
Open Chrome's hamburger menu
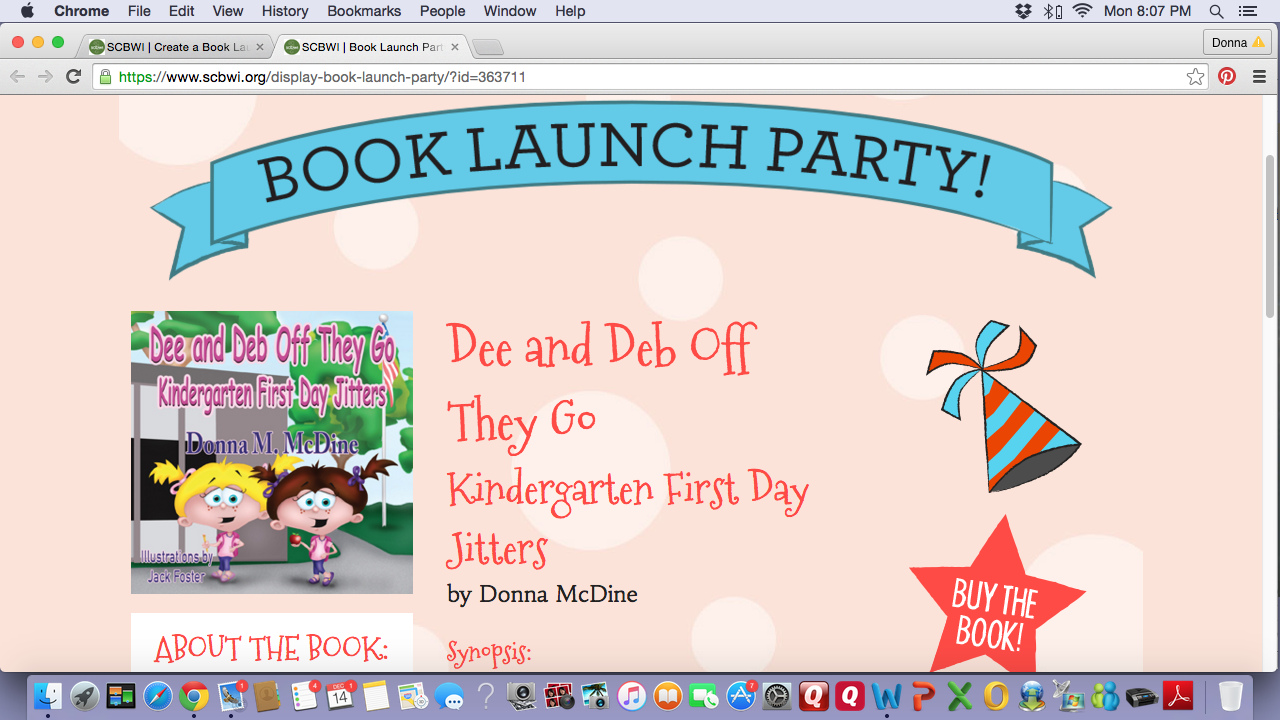[x=1259, y=77]
